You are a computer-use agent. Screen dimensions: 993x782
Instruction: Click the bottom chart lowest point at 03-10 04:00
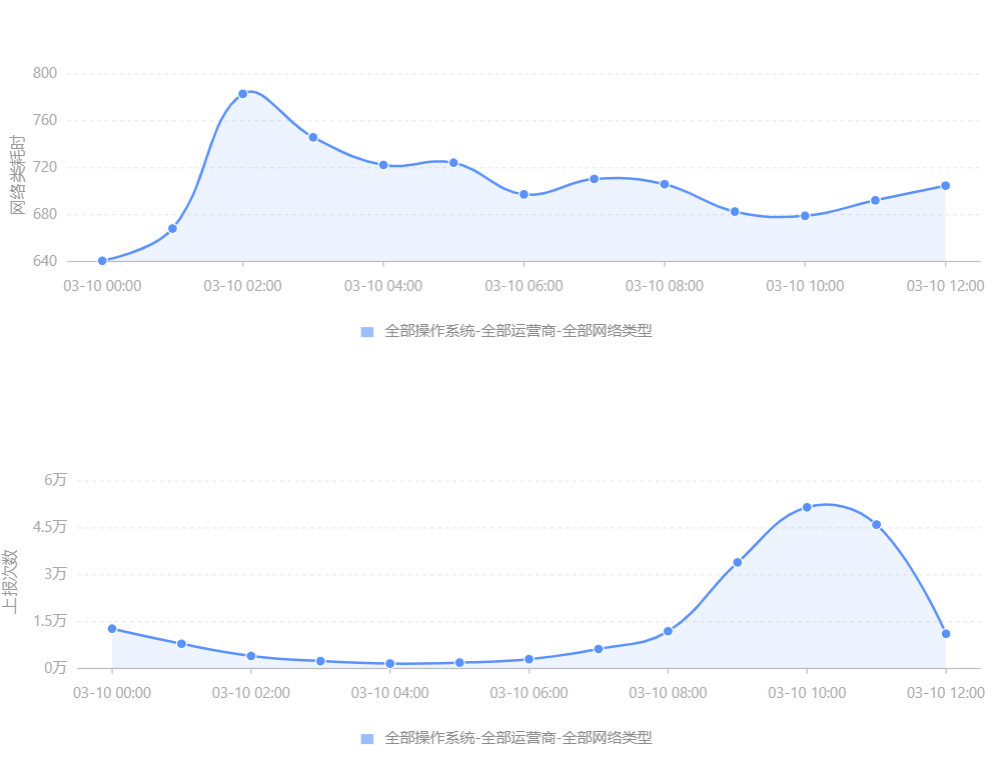pyautogui.click(x=390, y=664)
